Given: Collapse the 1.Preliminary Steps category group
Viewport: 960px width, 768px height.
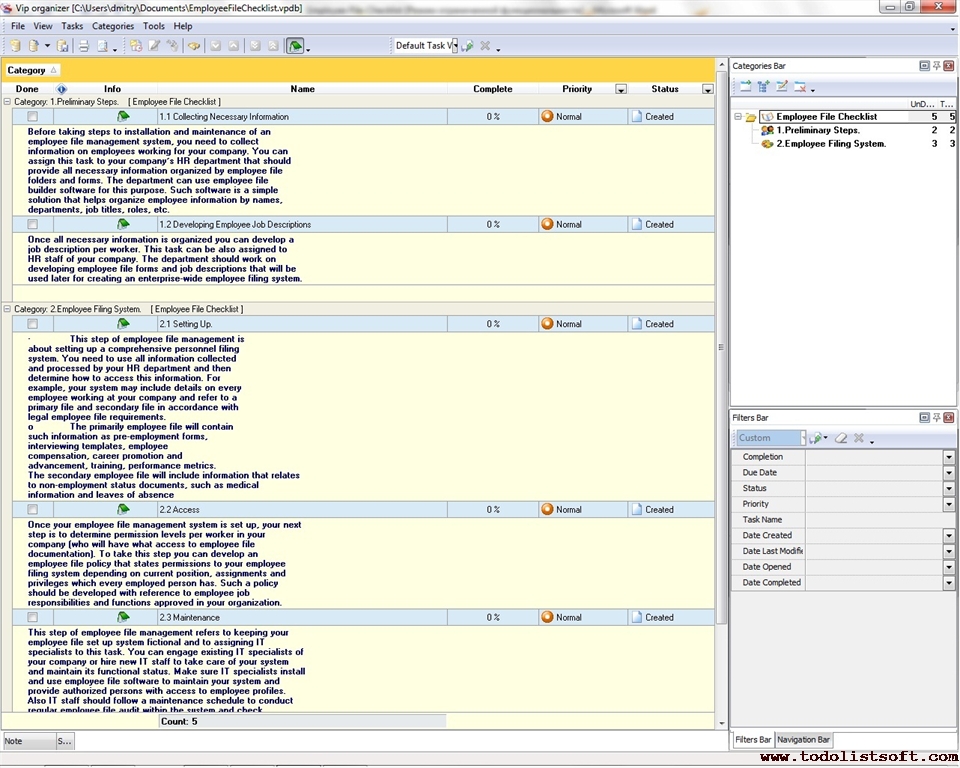Looking at the screenshot, I should (x=8, y=102).
